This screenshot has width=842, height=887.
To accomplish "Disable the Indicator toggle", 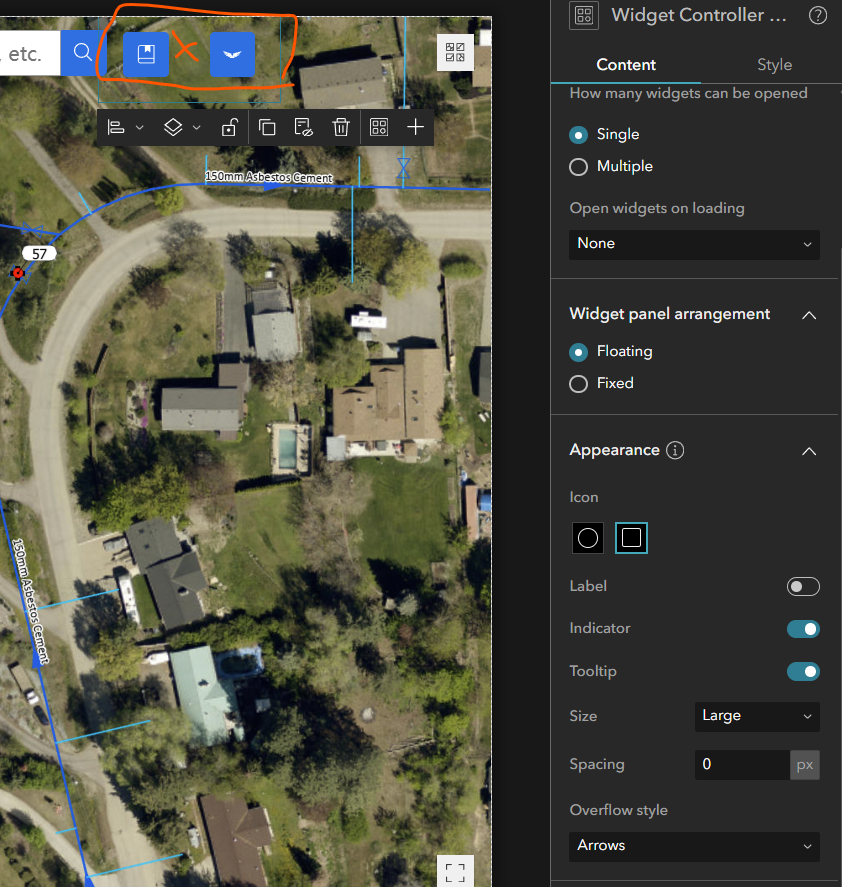I will pyautogui.click(x=803, y=629).
